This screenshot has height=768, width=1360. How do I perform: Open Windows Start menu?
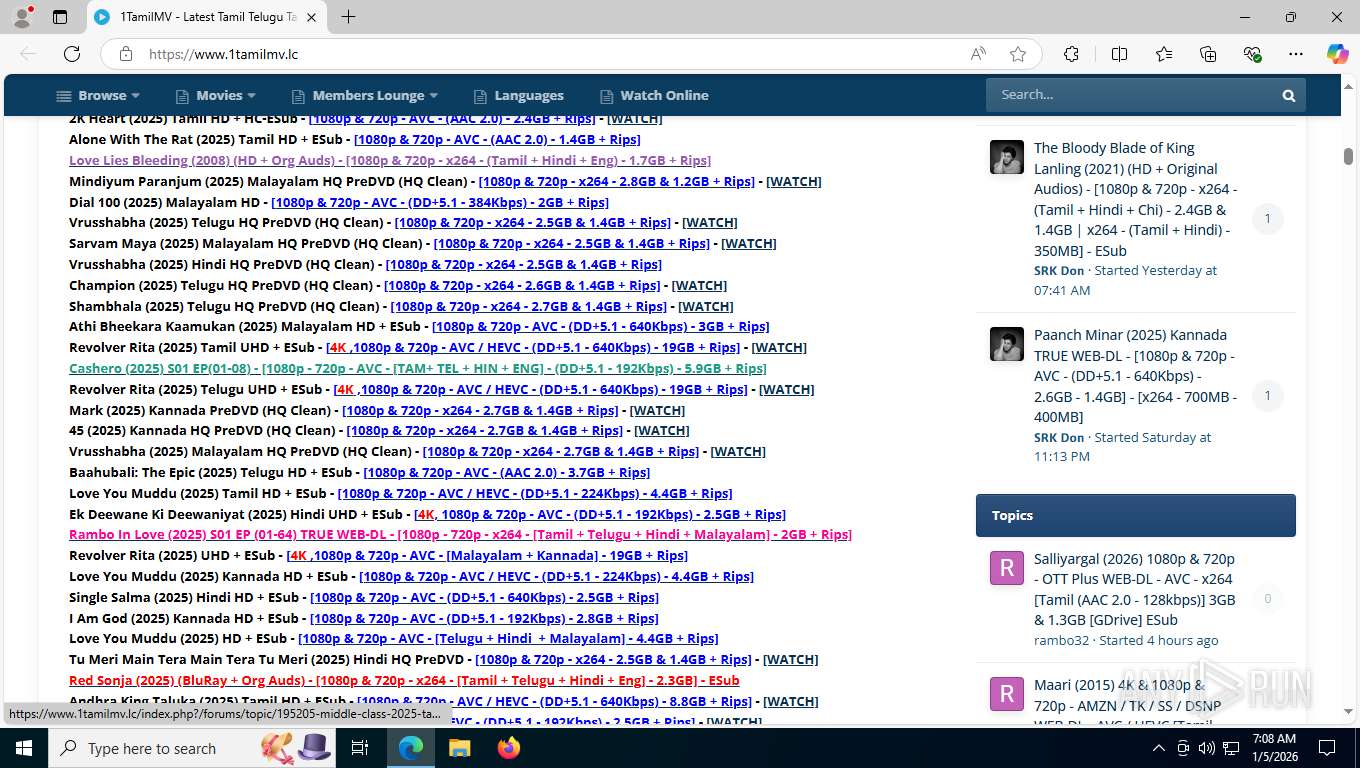click(x=24, y=748)
